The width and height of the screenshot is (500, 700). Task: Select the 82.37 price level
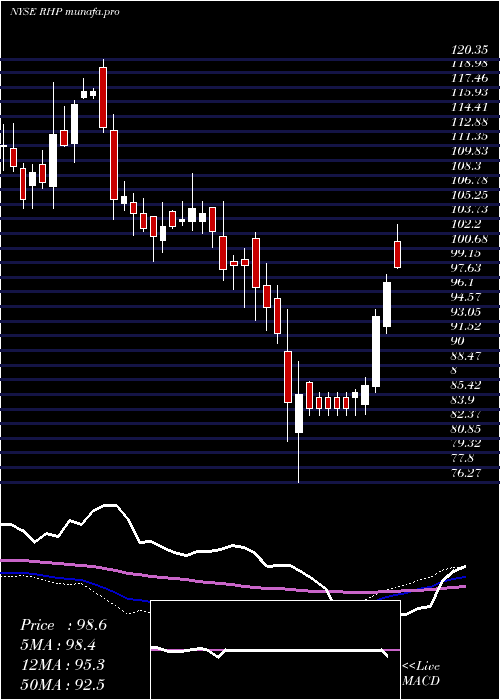click(467, 414)
